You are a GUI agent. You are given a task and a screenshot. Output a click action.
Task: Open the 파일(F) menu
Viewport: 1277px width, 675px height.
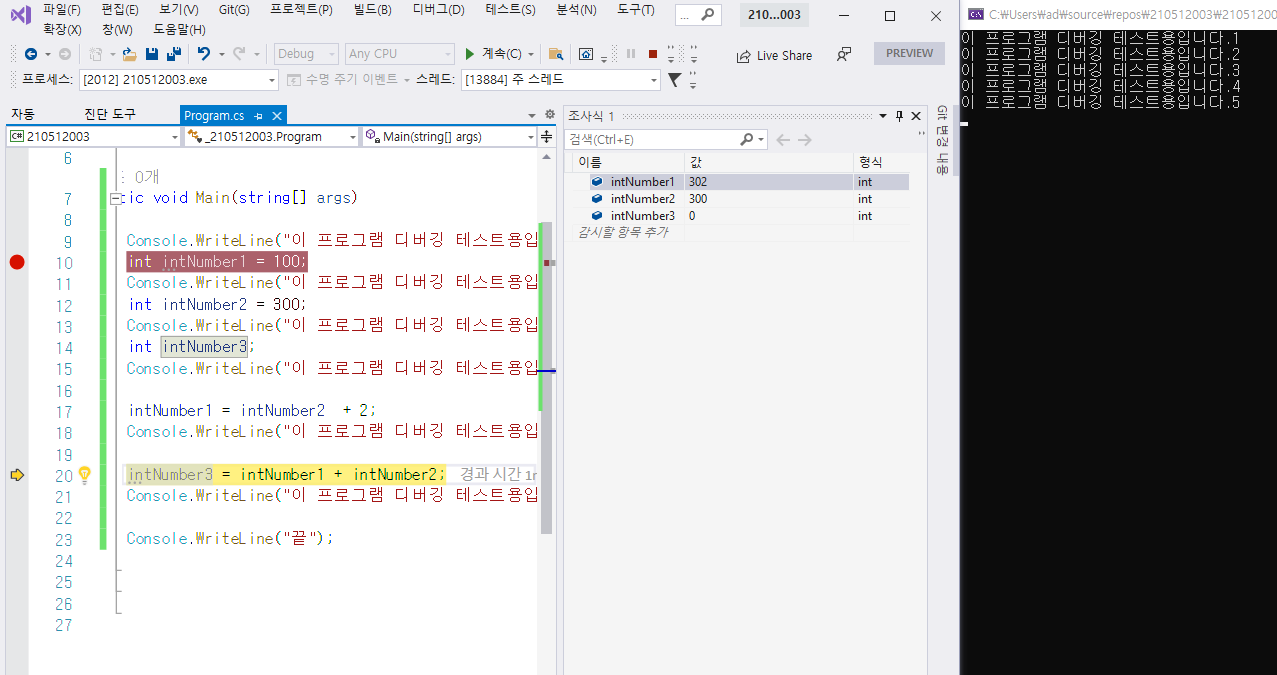(x=62, y=10)
